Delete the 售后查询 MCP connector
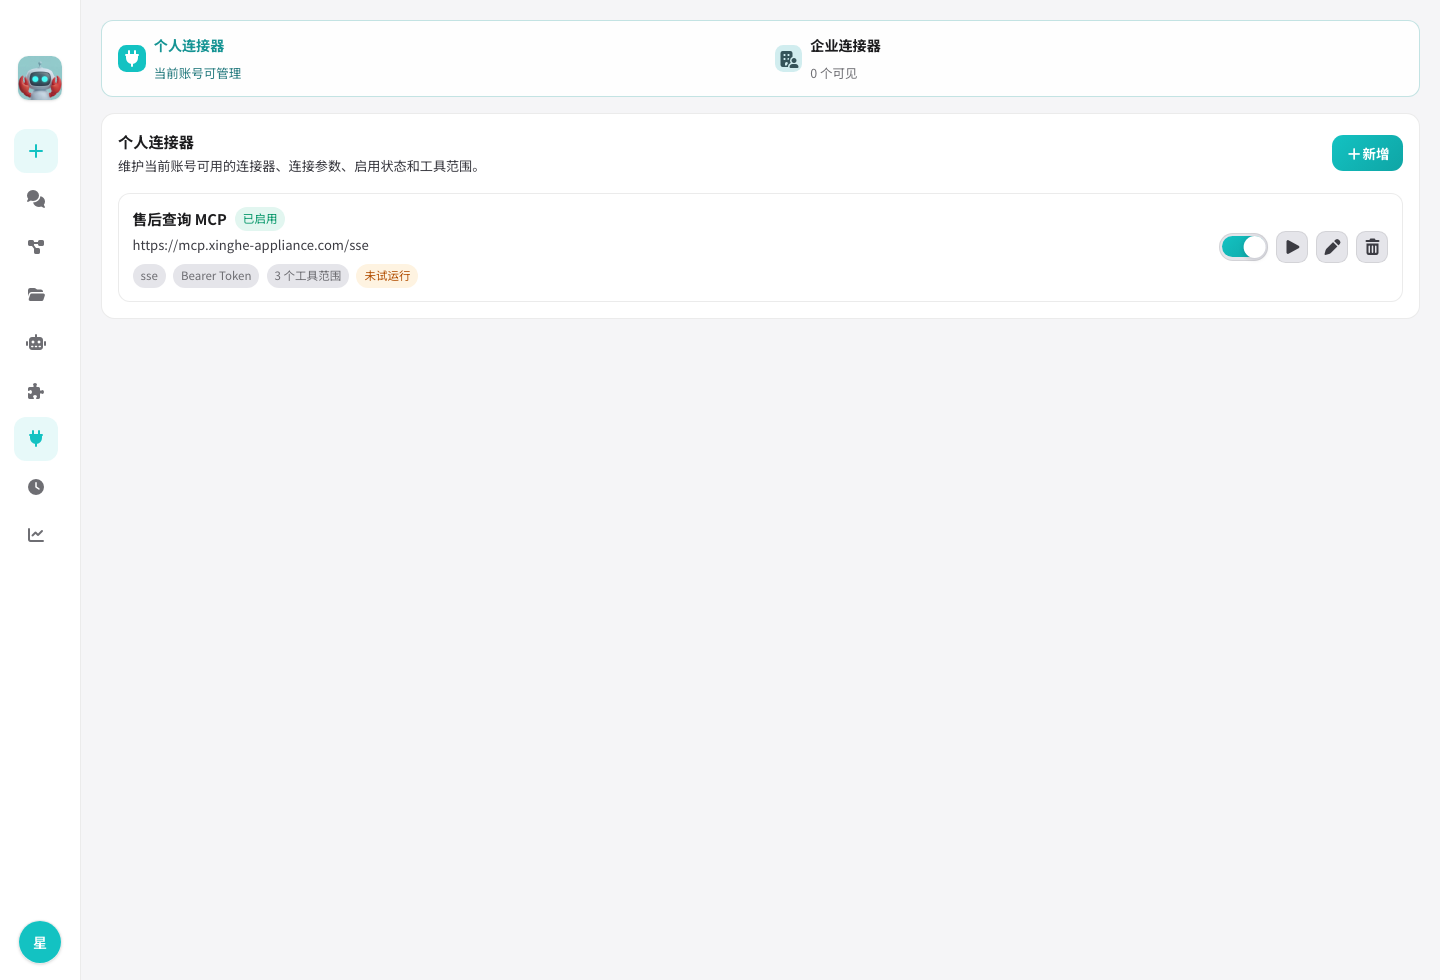The width and height of the screenshot is (1440, 980). 1372,247
